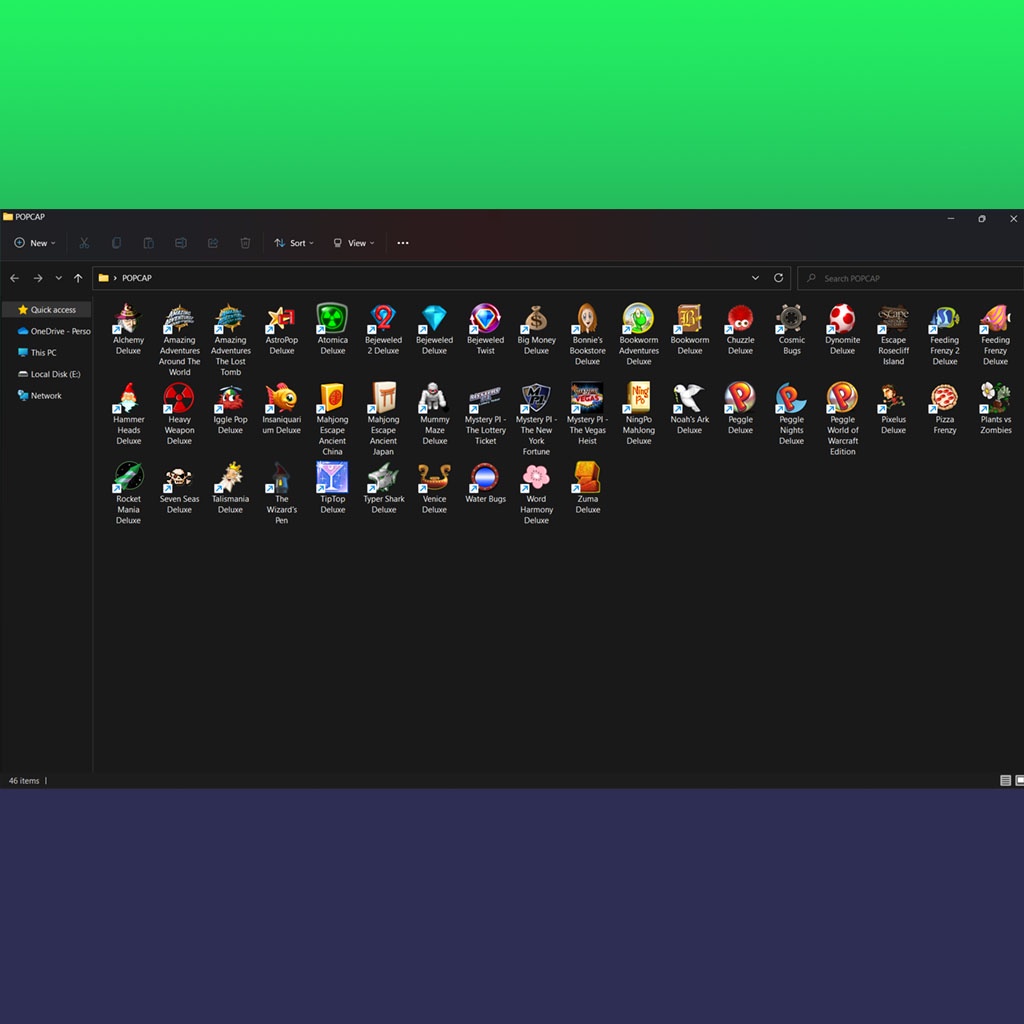The width and height of the screenshot is (1024, 1024).
Task: Click the Search POPCAP input field
Action: (x=910, y=278)
